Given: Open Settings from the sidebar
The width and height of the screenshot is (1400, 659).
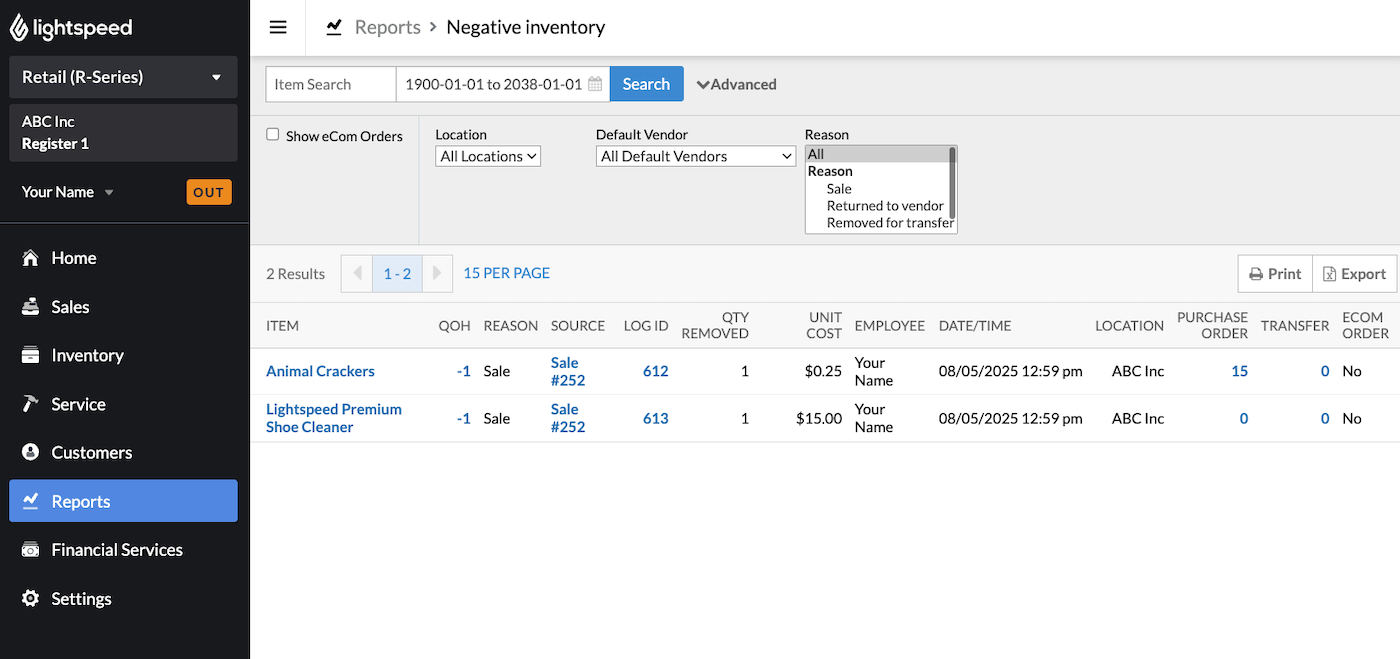Looking at the screenshot, I should click(80, 598).
